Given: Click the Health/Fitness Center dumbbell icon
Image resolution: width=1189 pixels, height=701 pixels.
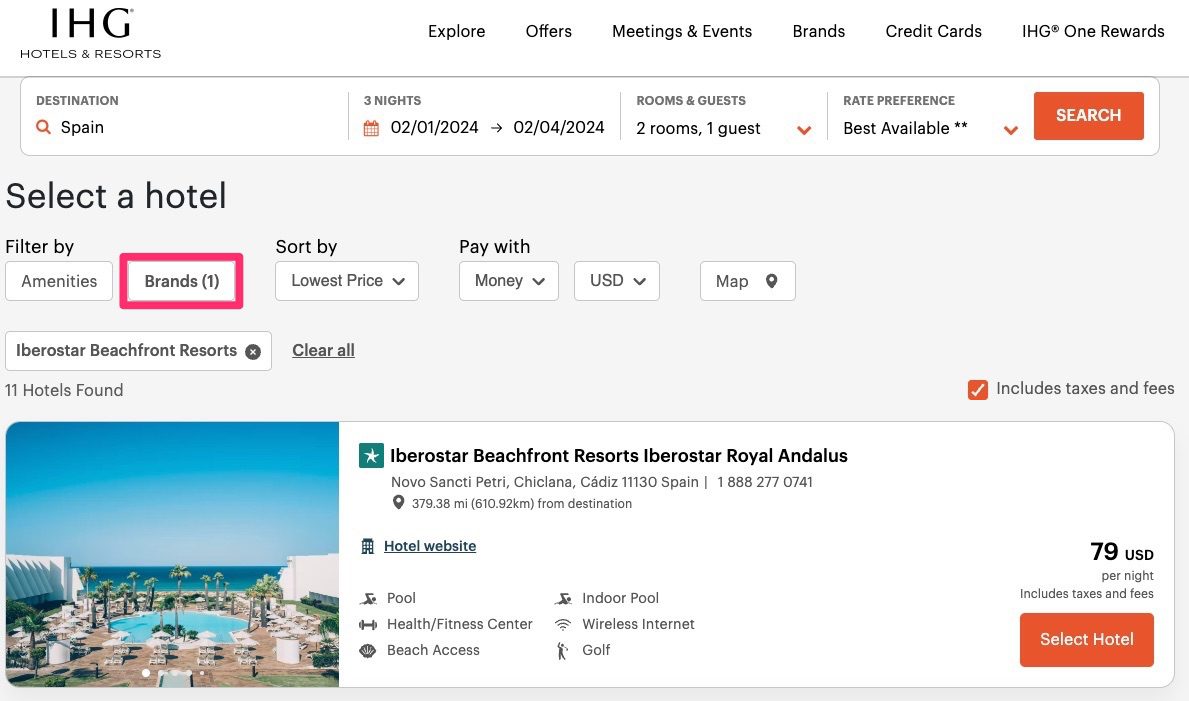Looking at the screenshot, I should pos(366,624).
